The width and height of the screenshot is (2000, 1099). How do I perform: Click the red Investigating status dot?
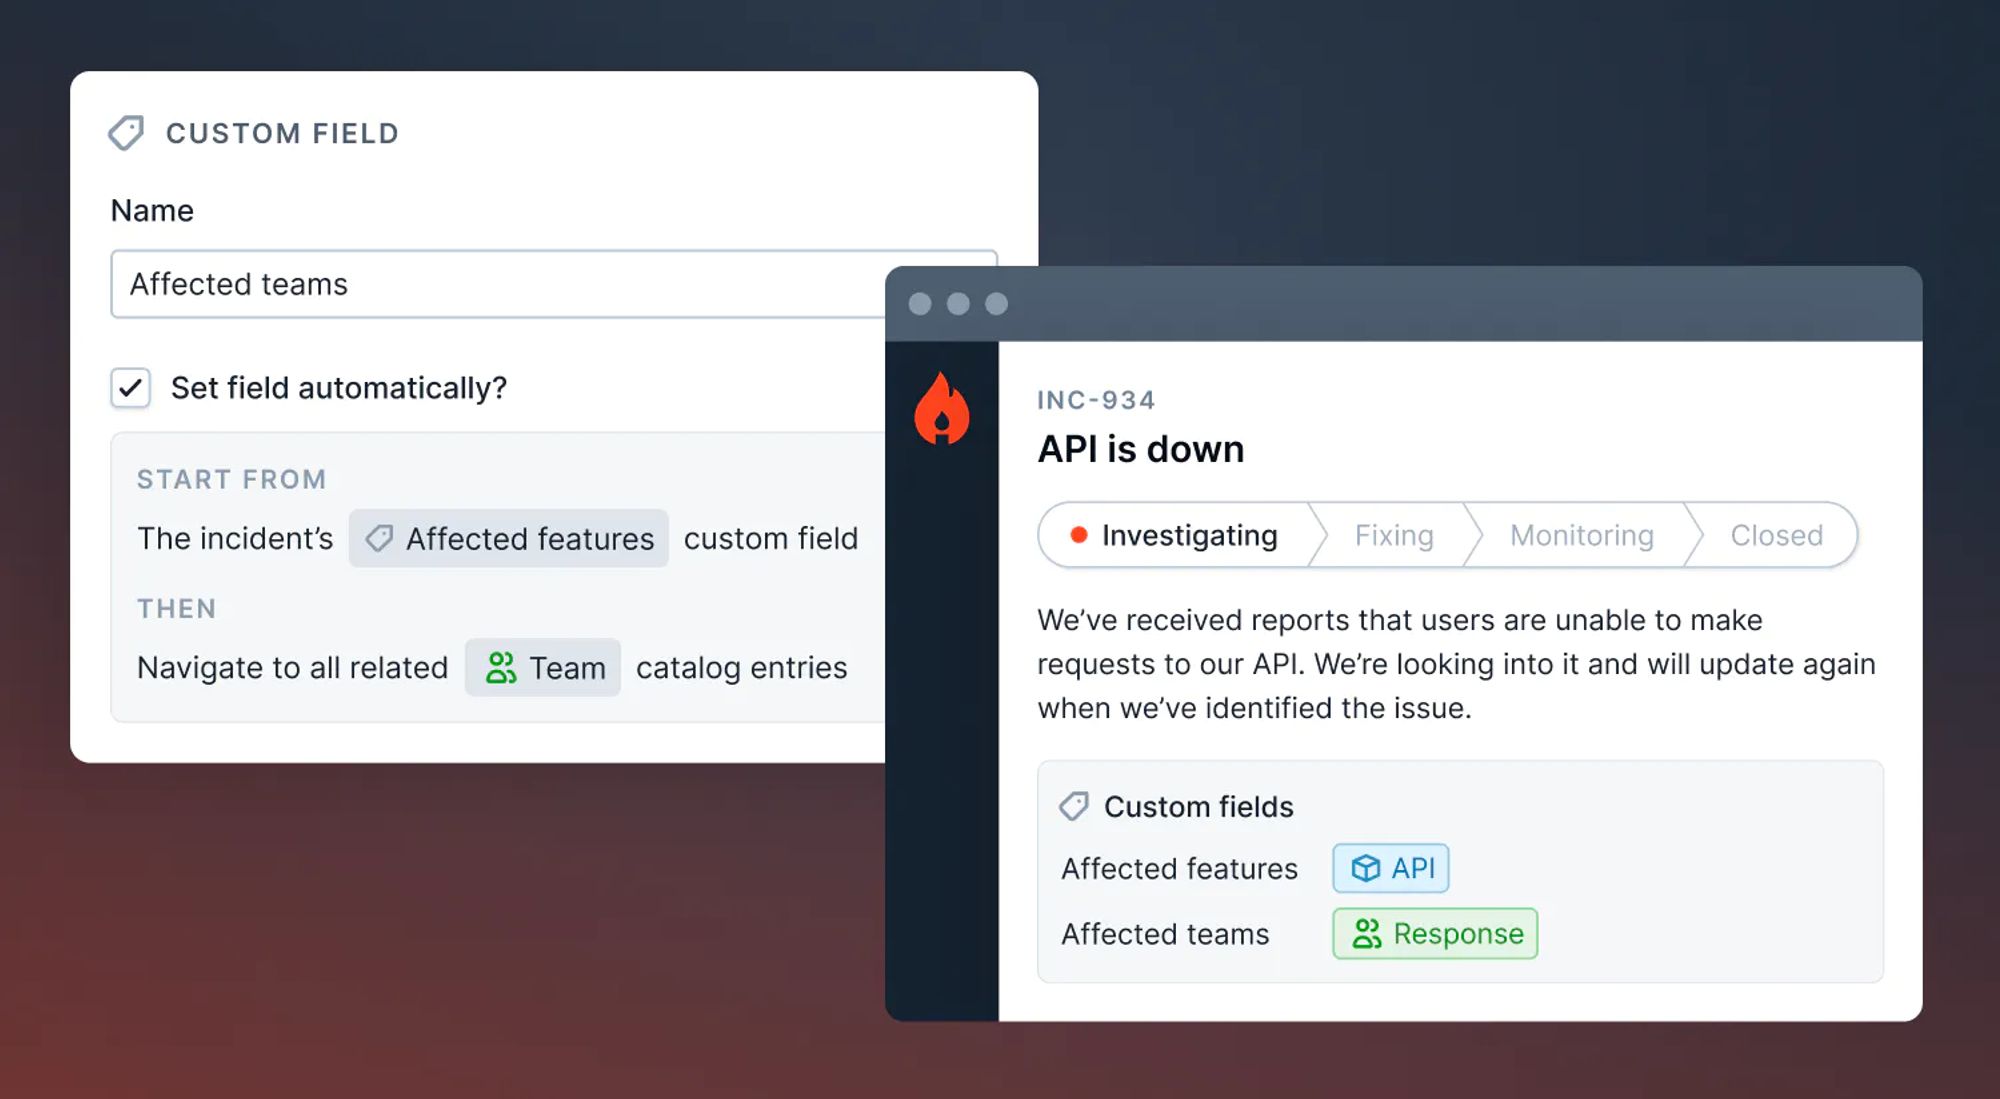1078,535
